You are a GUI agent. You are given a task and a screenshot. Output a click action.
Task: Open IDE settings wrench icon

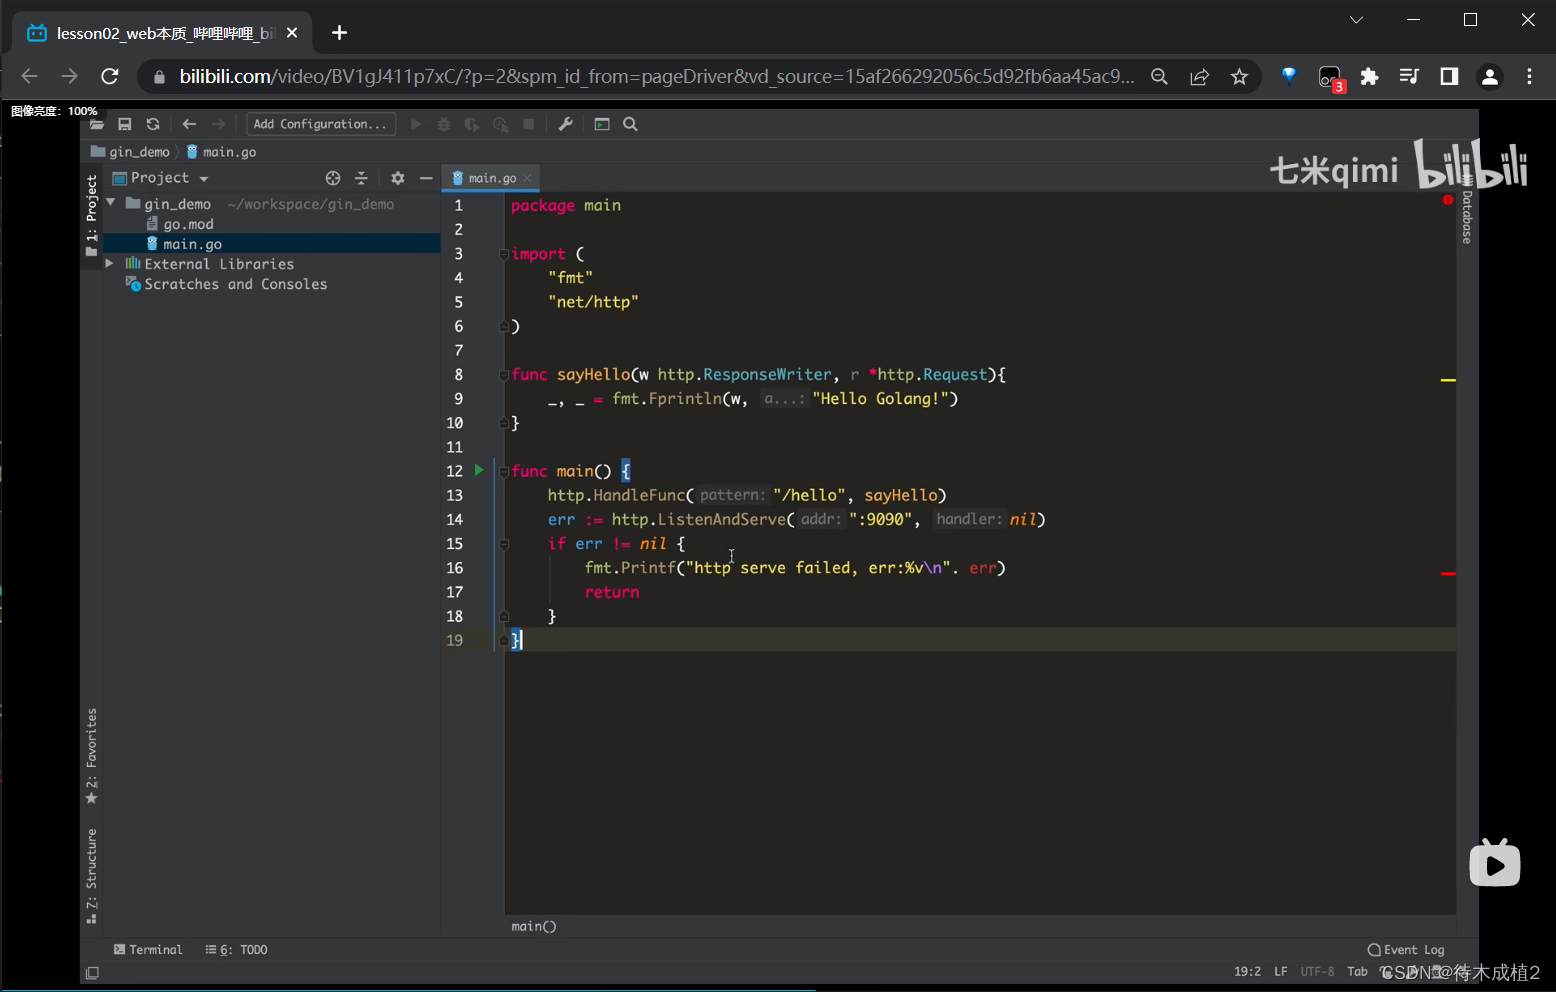(565, 124)
